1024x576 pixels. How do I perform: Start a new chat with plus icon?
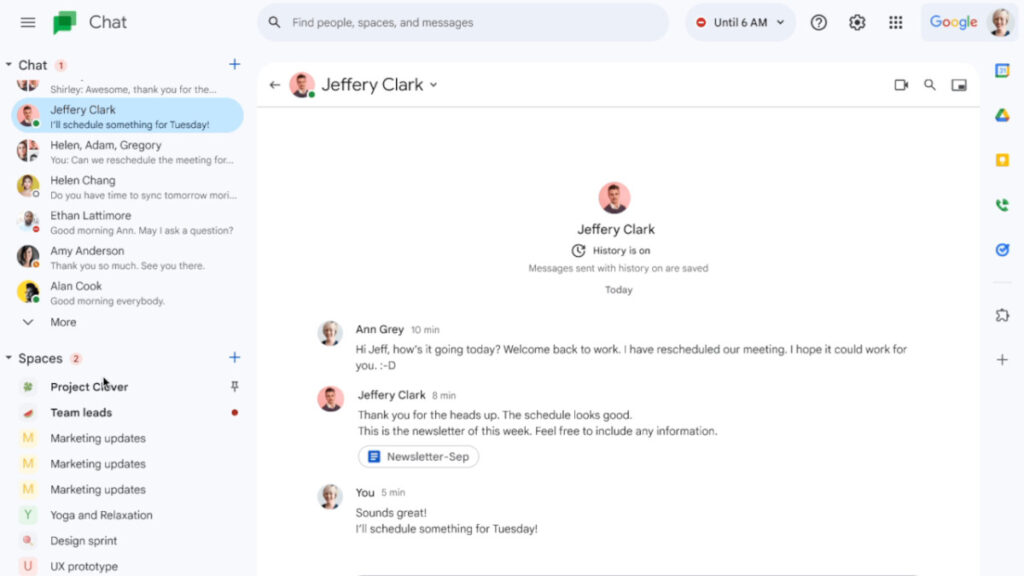tap(234, 64)
